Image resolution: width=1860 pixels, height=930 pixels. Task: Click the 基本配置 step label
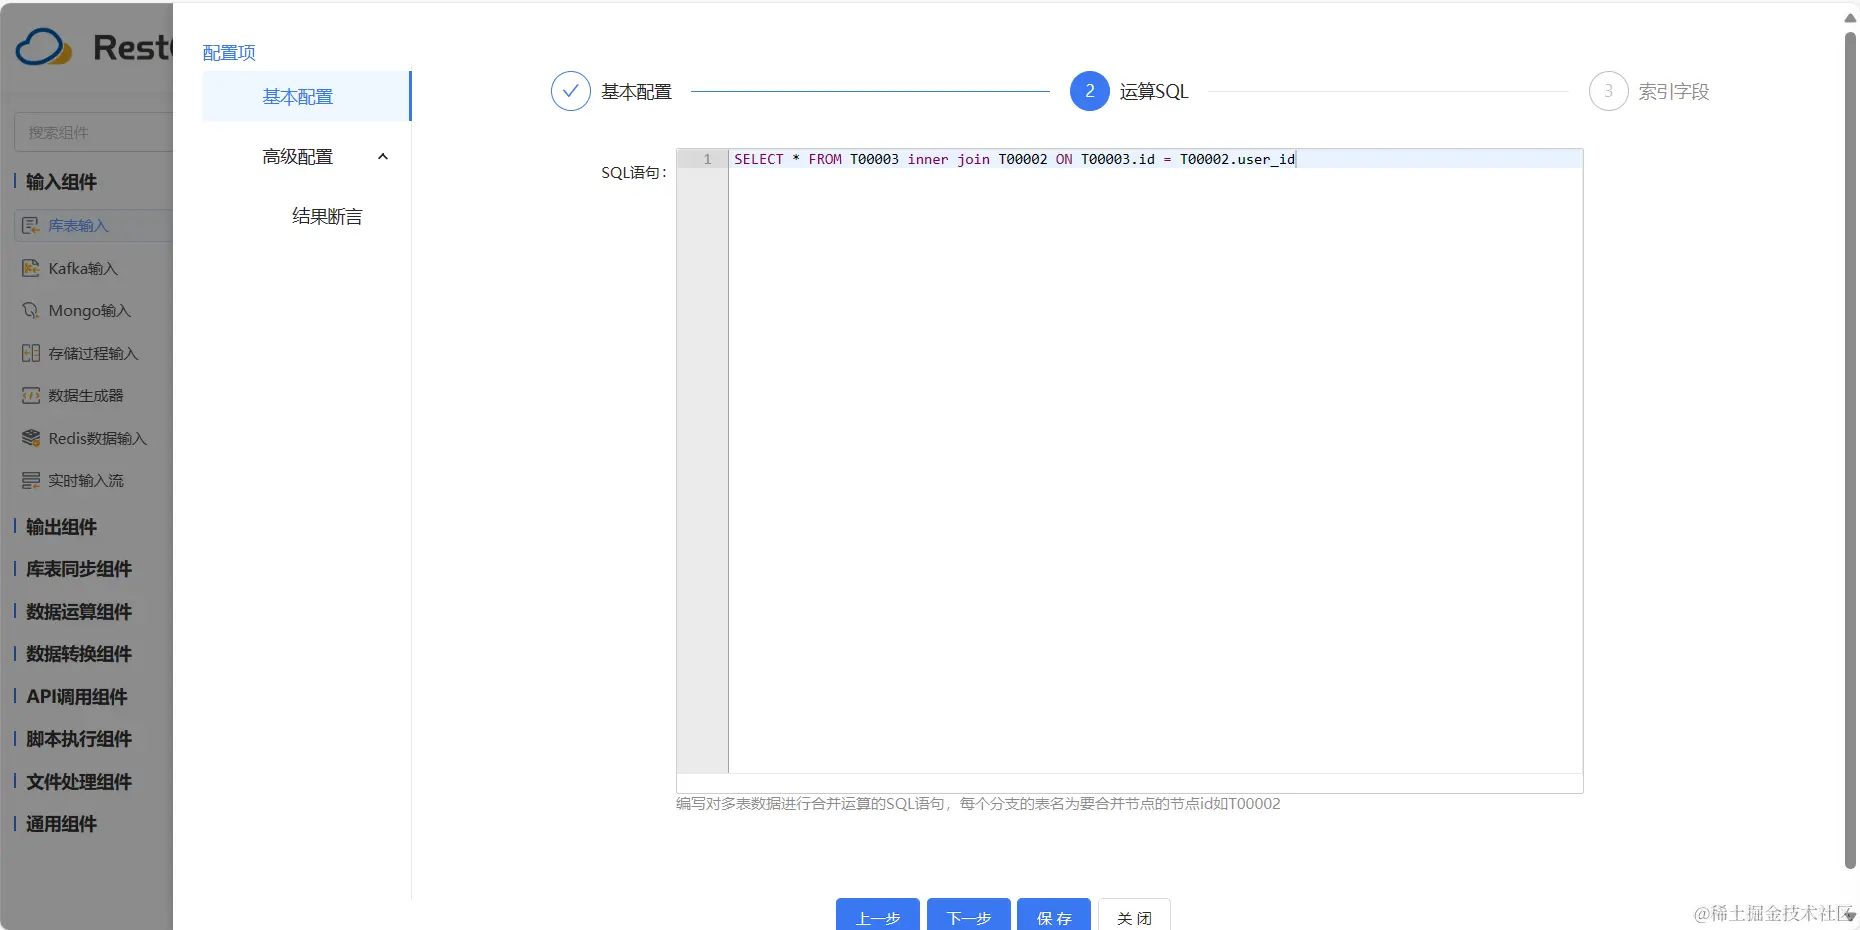point(636,92)
